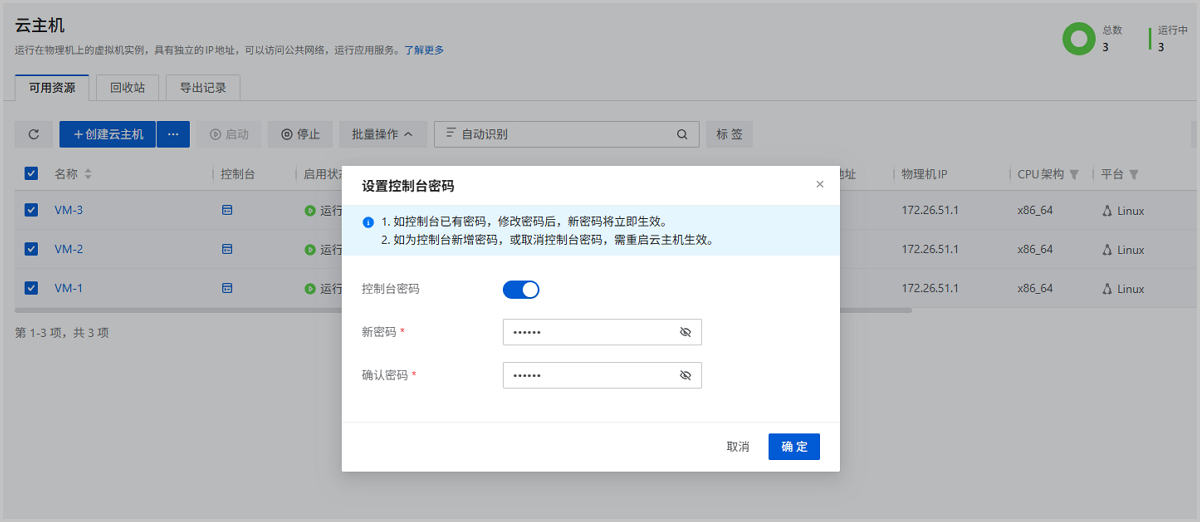Click the 平台 column filter icon
The image size is (1200, 522).
click(x=1134, y=175)
